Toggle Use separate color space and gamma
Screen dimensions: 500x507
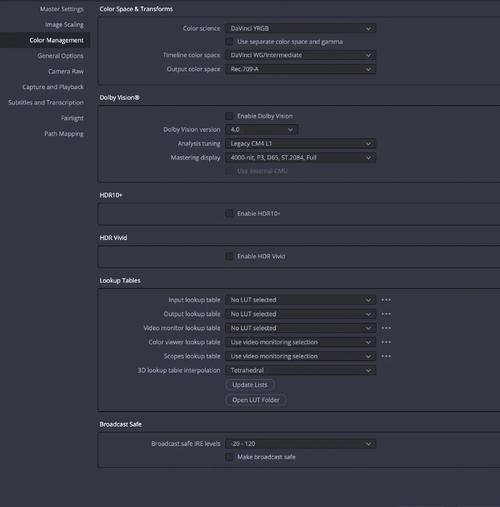pos(229,42)
